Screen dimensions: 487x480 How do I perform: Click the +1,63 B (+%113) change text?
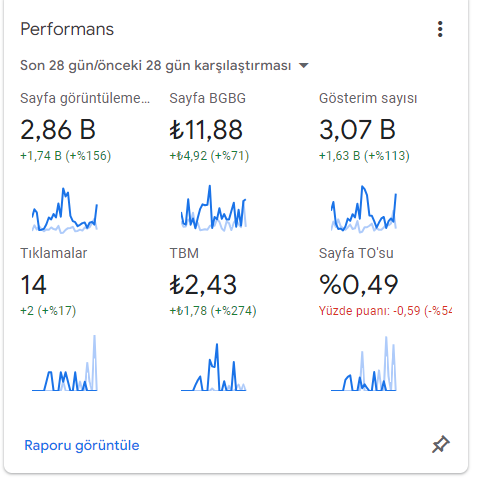tap(364, 156)
